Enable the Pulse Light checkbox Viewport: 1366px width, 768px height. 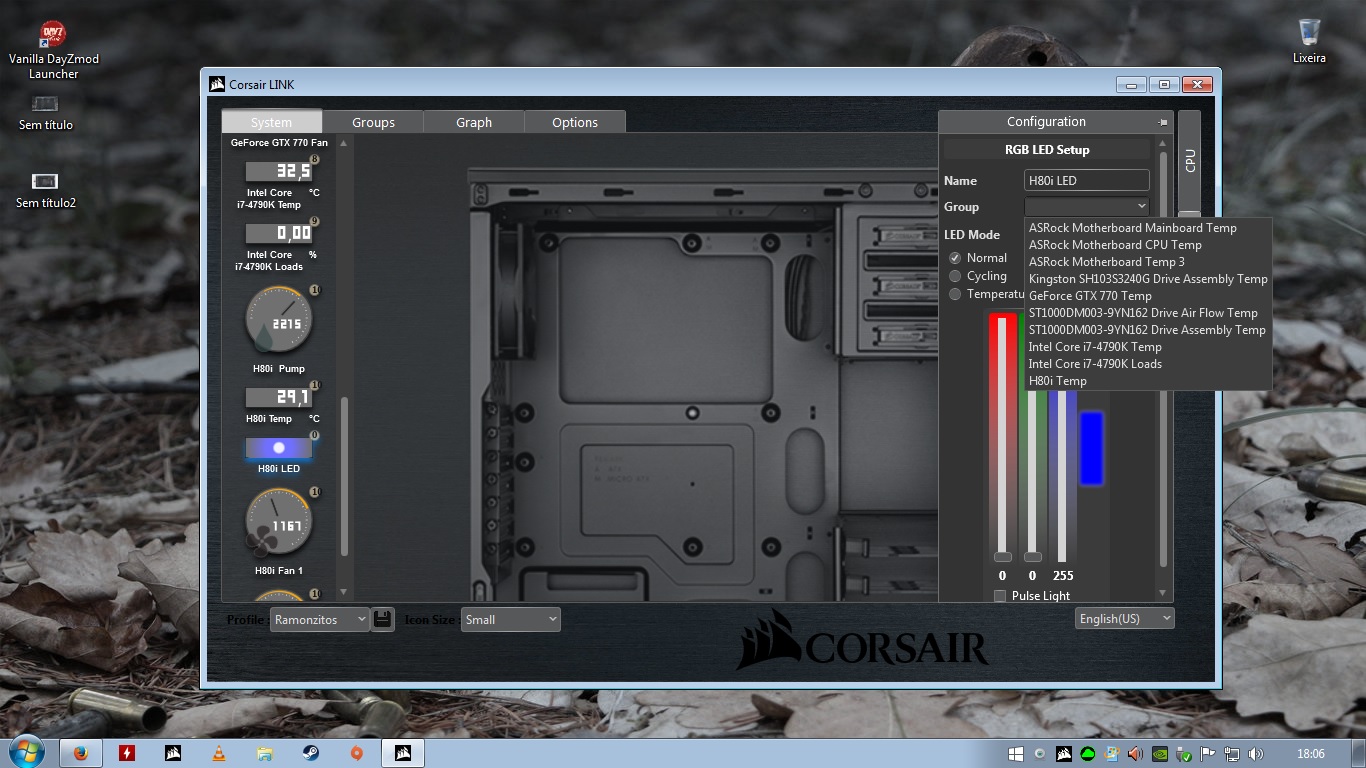click(1000, 596)
